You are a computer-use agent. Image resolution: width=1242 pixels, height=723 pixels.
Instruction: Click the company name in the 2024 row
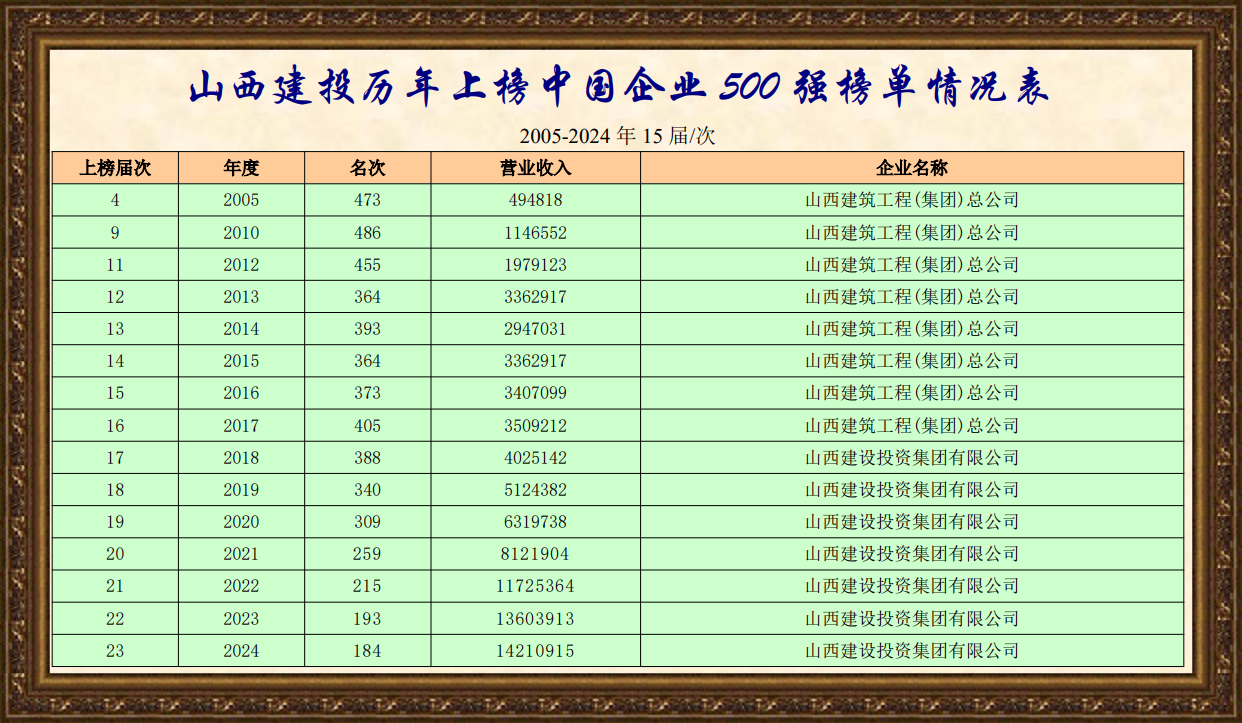pyautogui.click(x=911, y=651)
